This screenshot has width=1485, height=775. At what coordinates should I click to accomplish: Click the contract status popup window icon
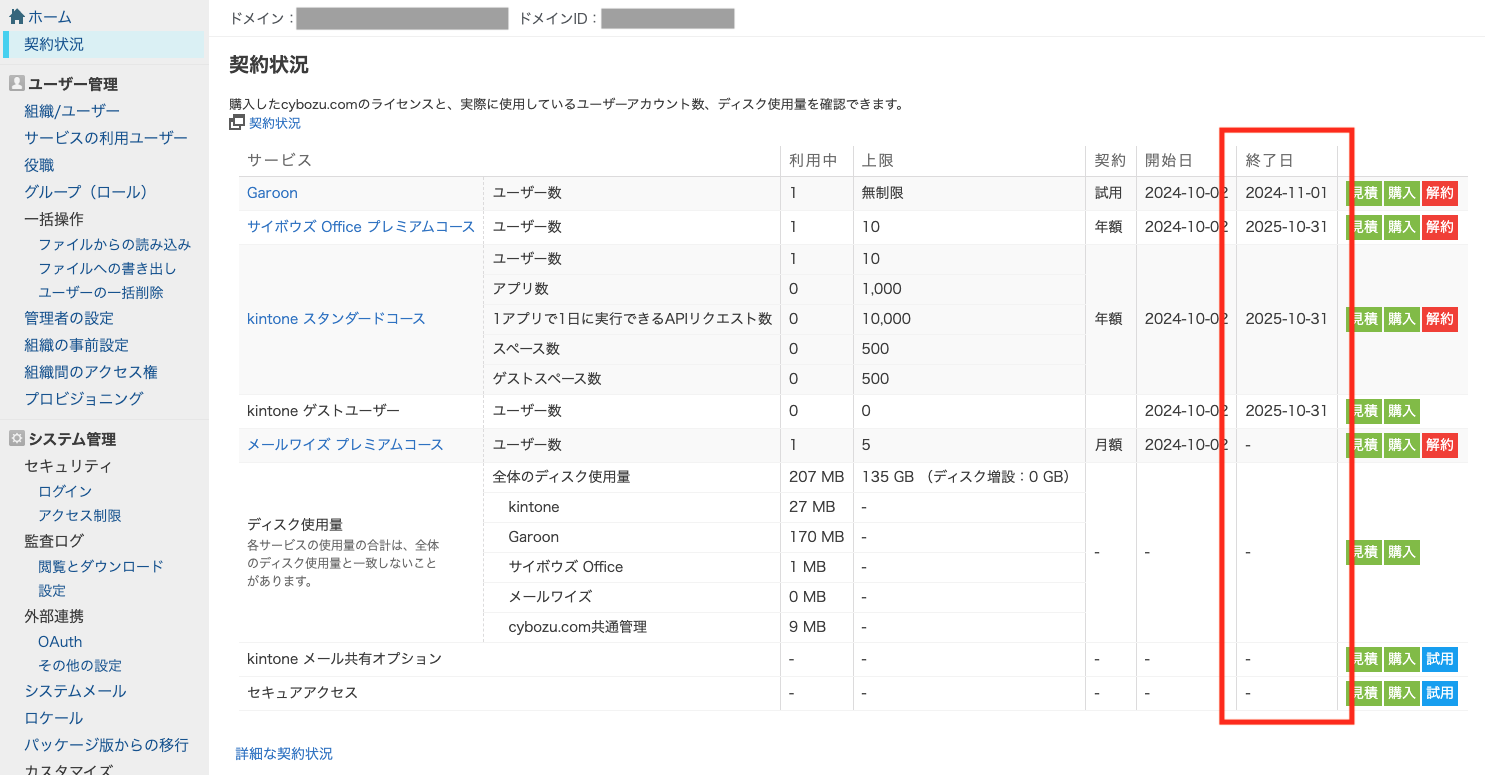237,123
